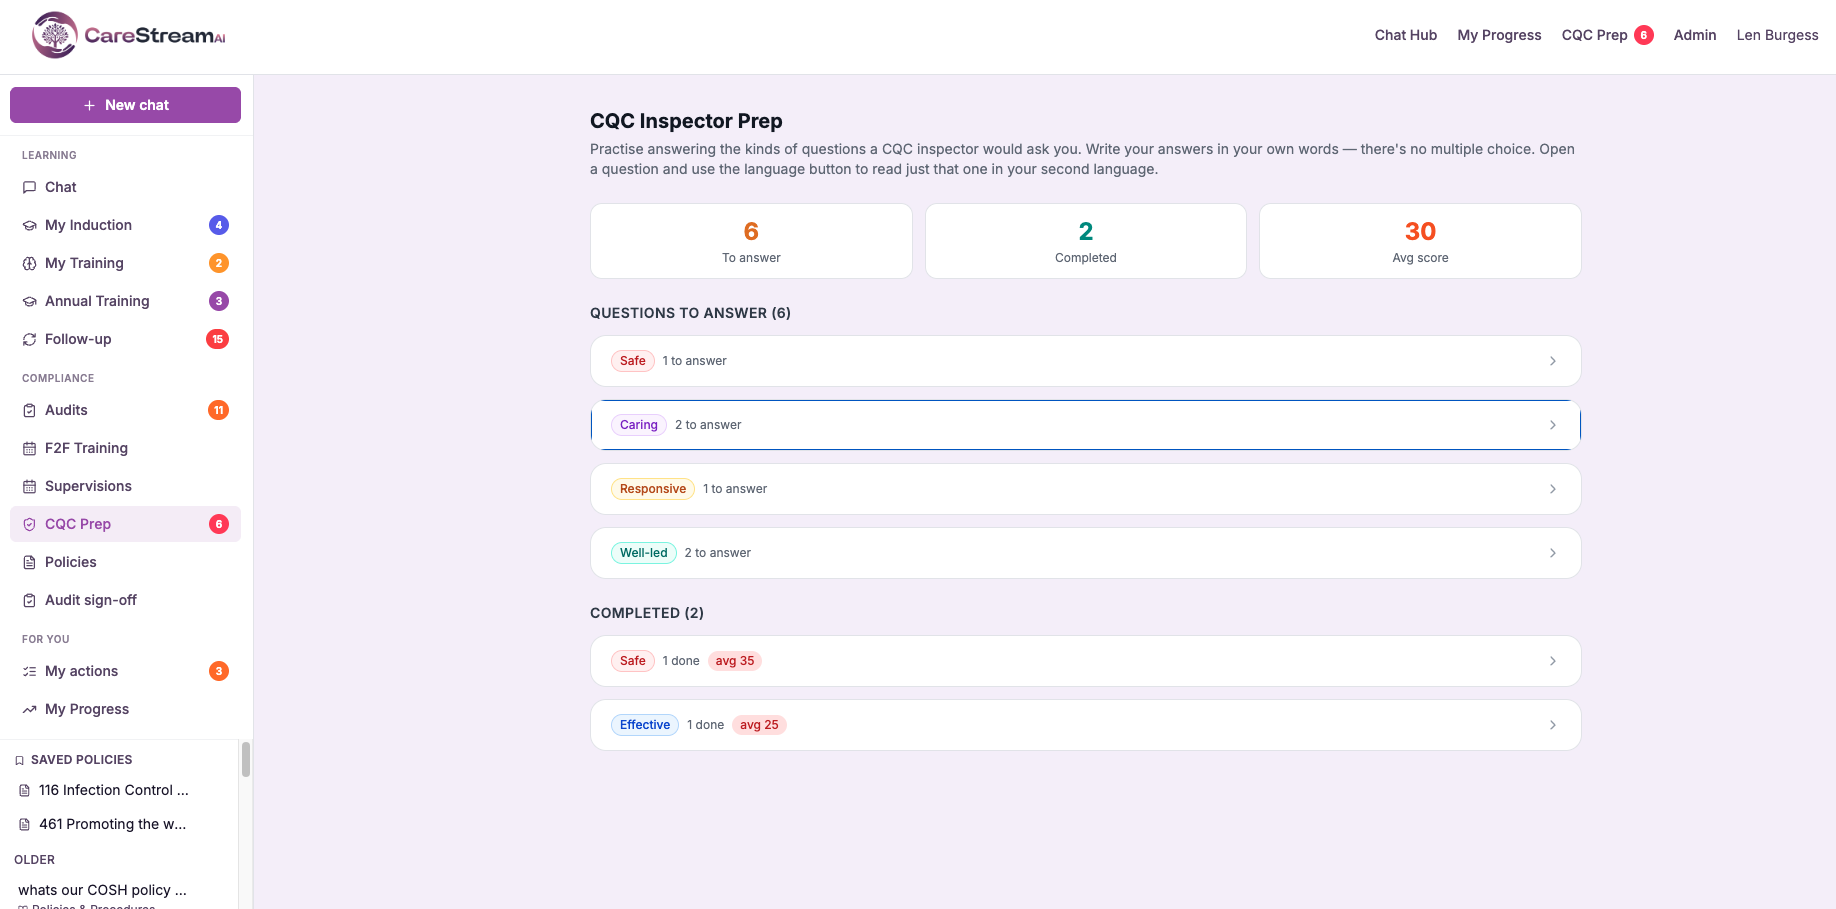Expand the completed Effective avg 25 row
Viewport: 1836px width, 909px height.
1085,725
